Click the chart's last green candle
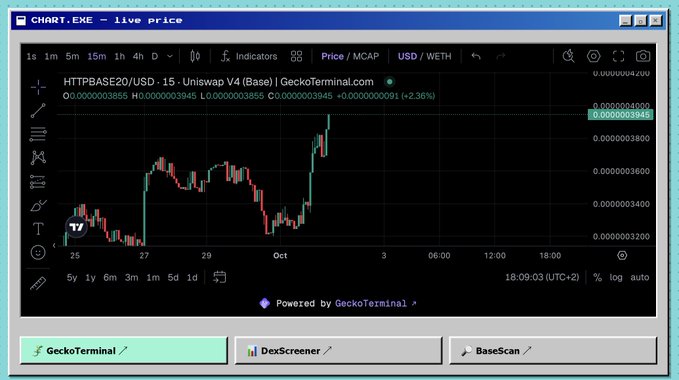 click(x=329, y=122)
